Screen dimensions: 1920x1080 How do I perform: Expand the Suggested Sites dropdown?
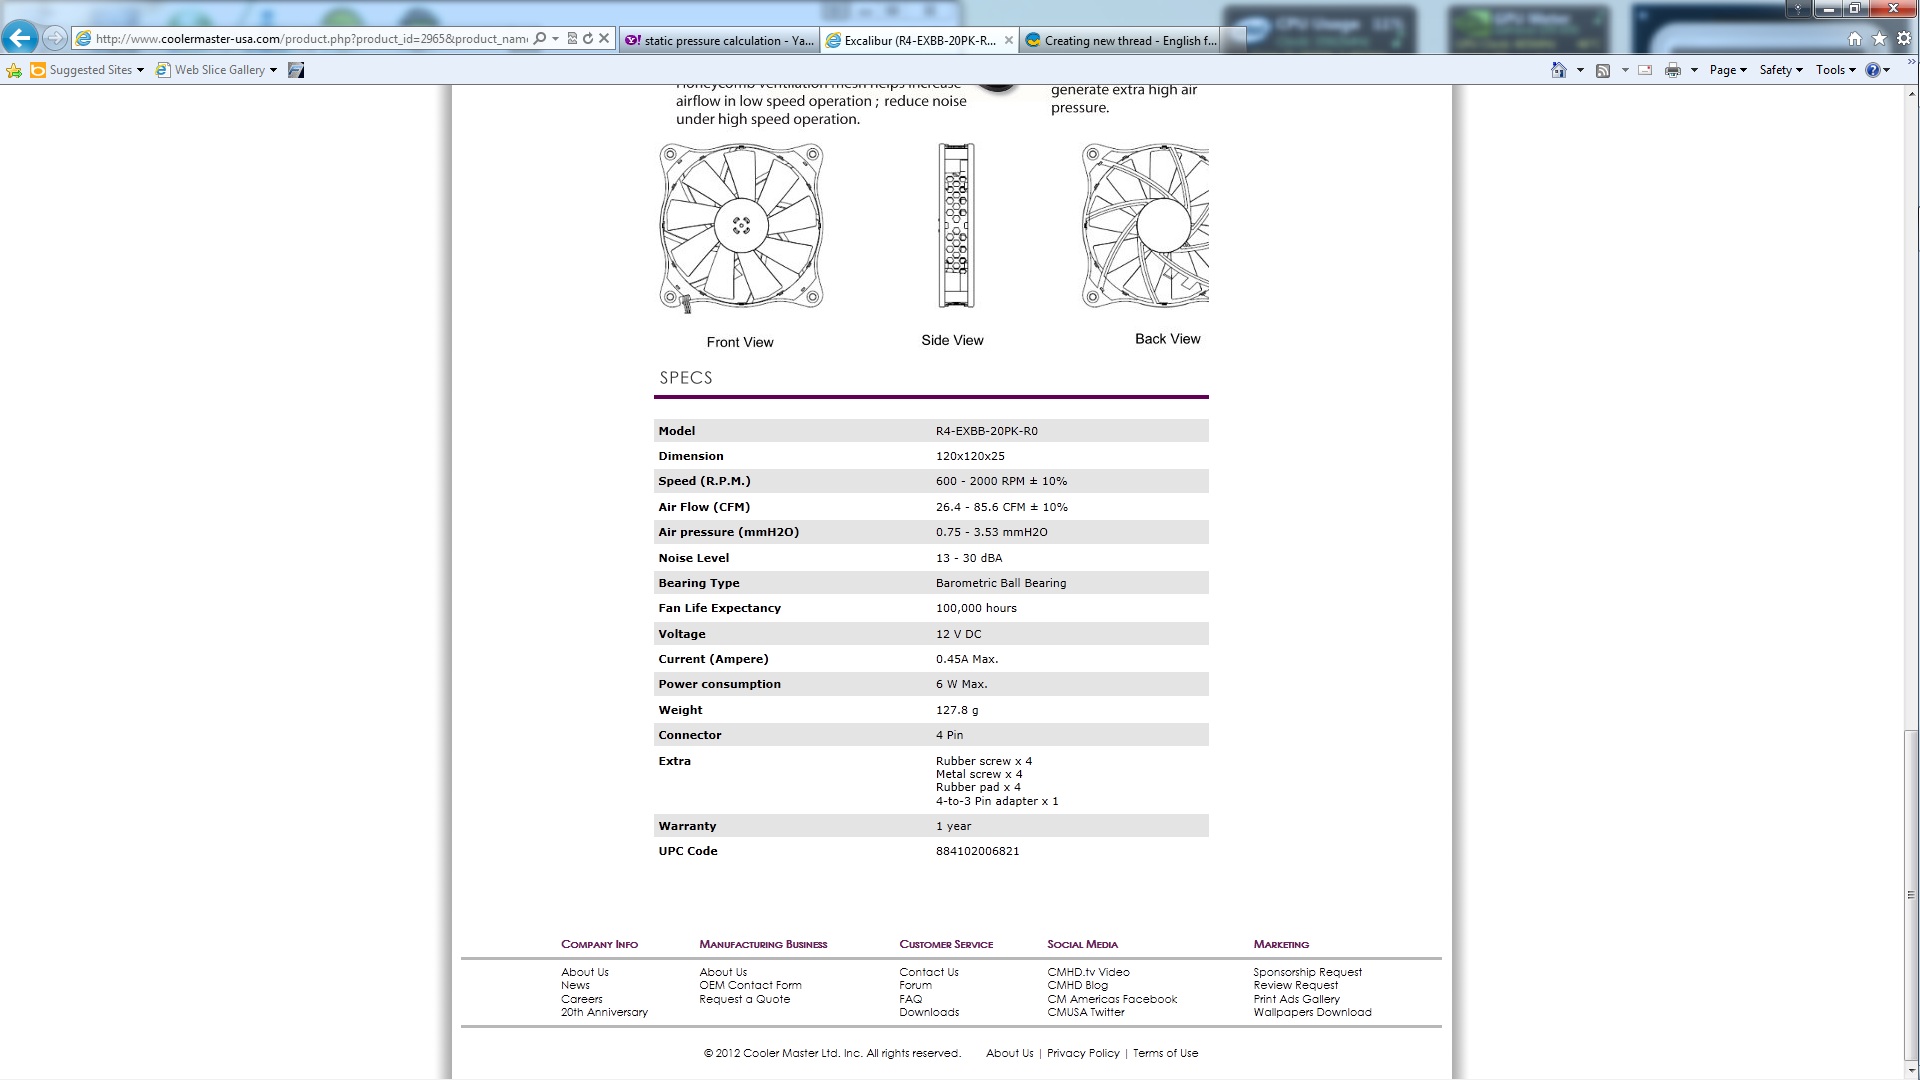(140, 70)
